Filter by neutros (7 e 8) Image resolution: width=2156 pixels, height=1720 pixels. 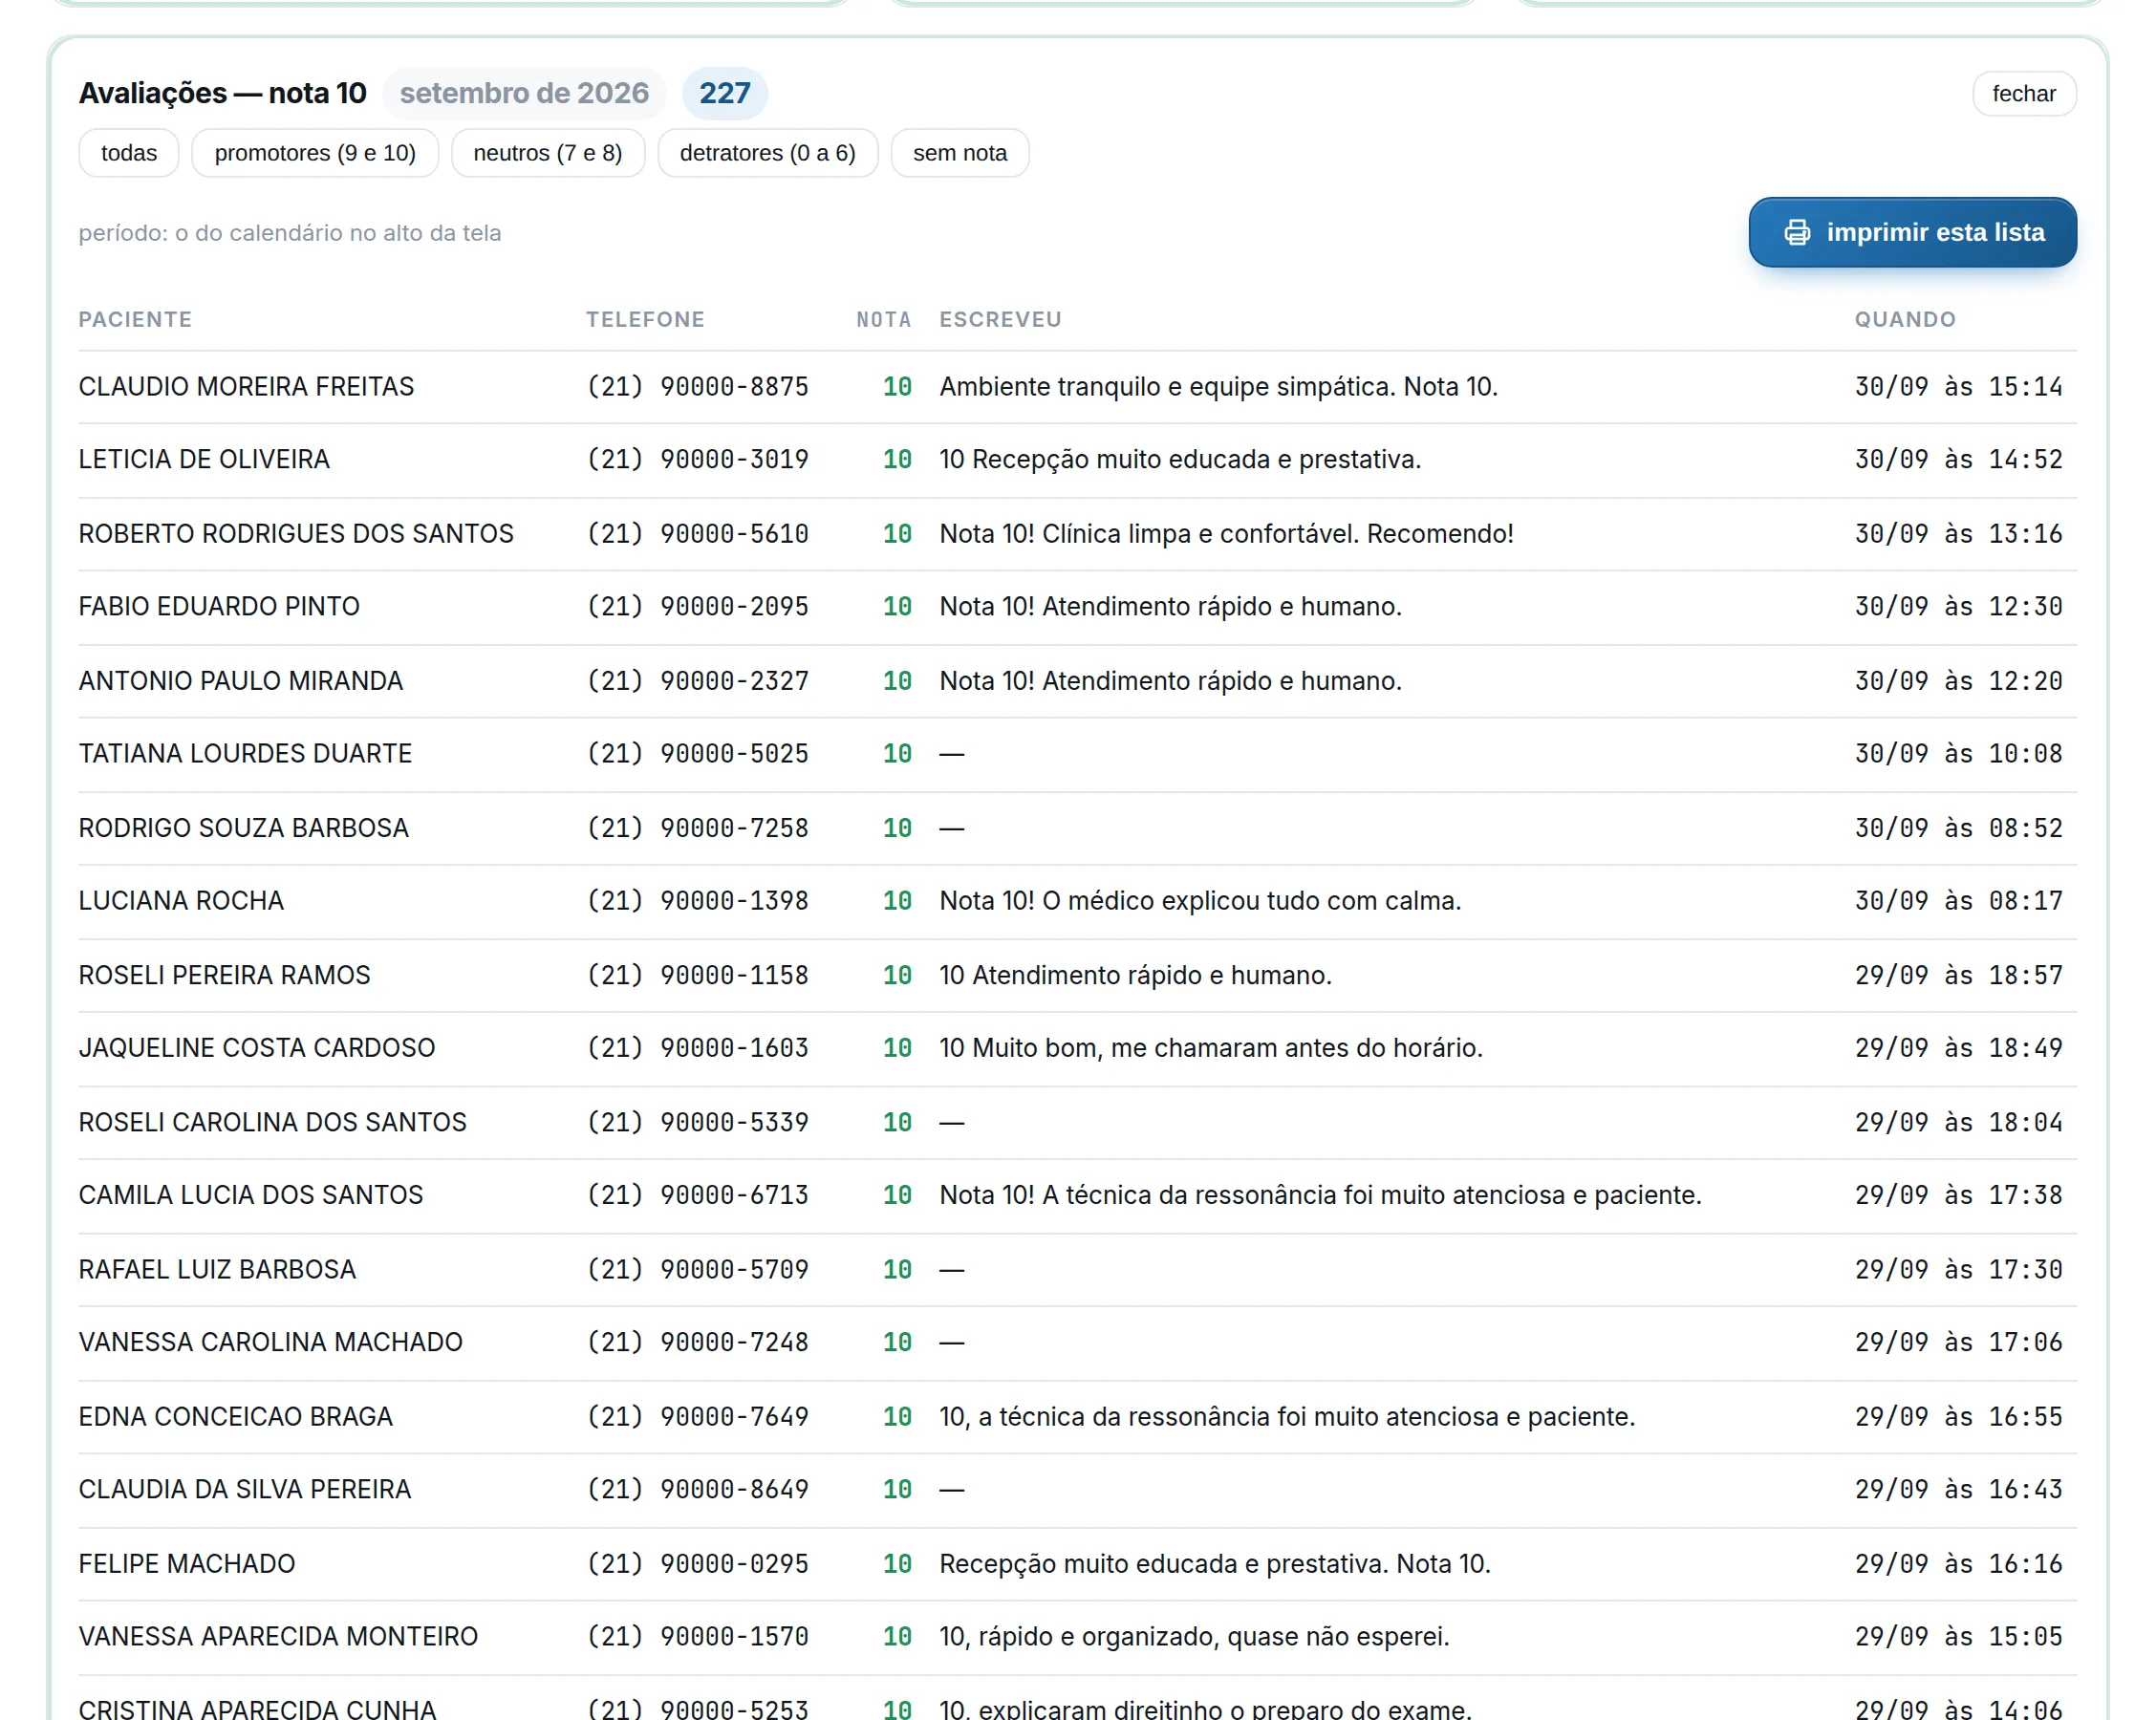pyautogui.click(x=548, y=153)
